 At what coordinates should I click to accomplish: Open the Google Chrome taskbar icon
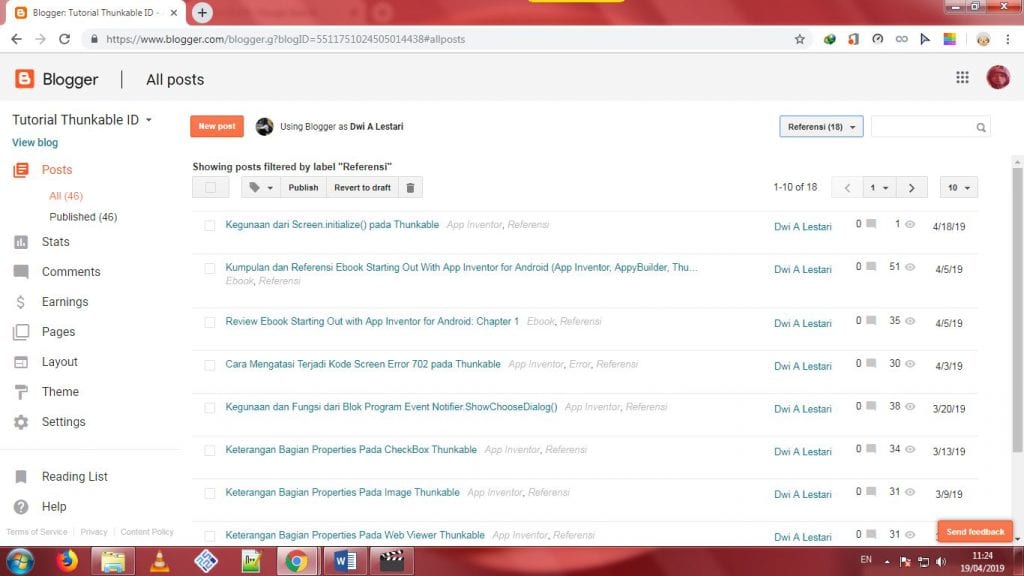pyautogui.click(x=296, y=561)
